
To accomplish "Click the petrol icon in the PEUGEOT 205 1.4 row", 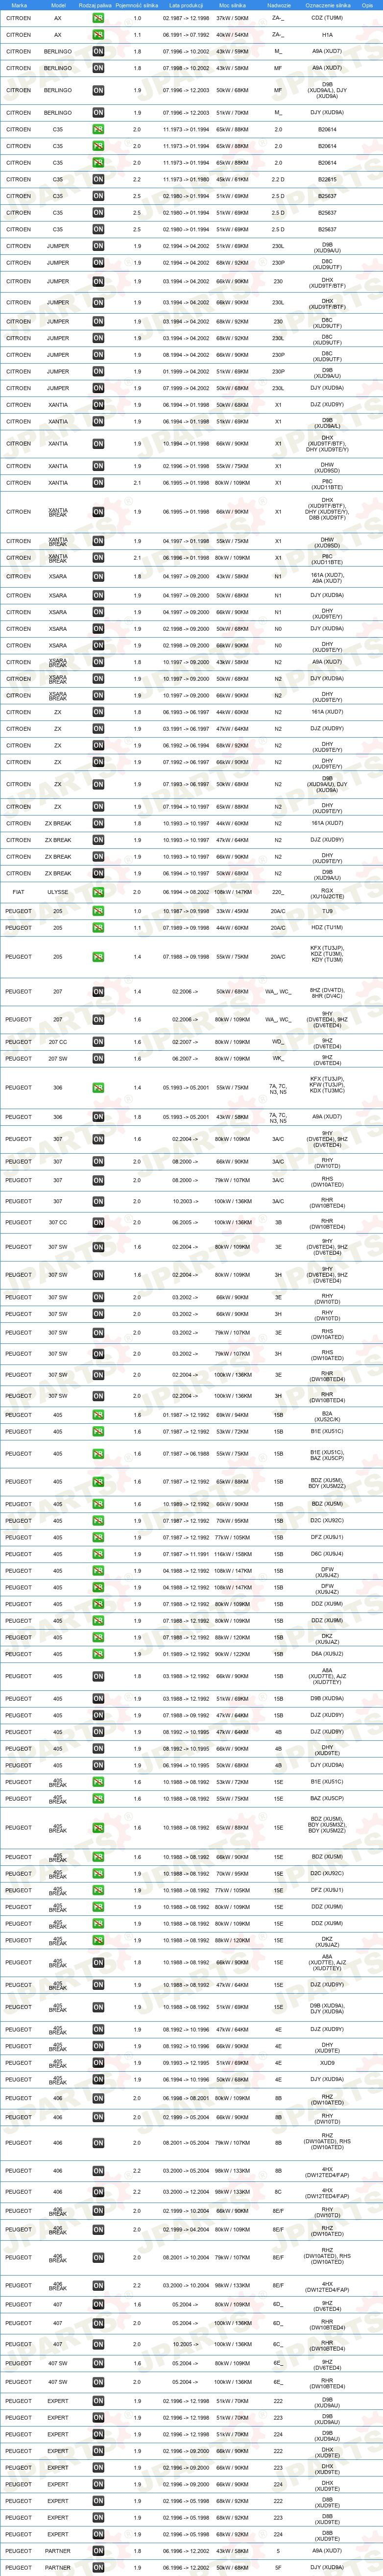I will (x=98, y=957).
